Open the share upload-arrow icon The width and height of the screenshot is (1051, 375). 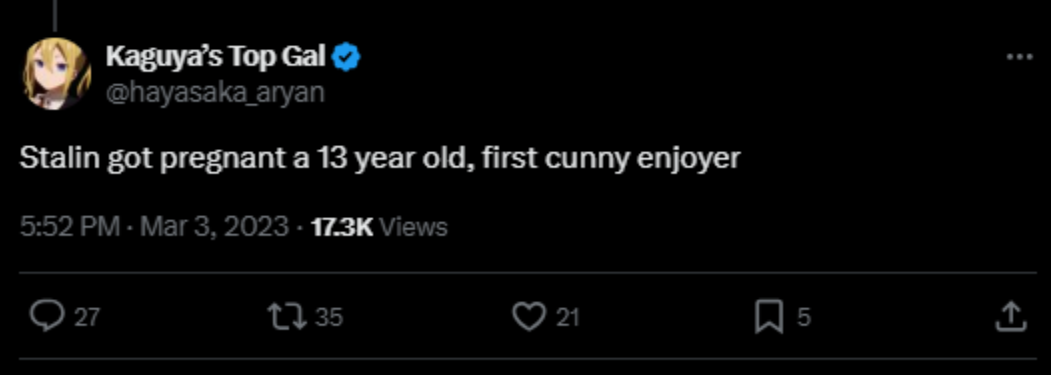(x=1010, y=316)
